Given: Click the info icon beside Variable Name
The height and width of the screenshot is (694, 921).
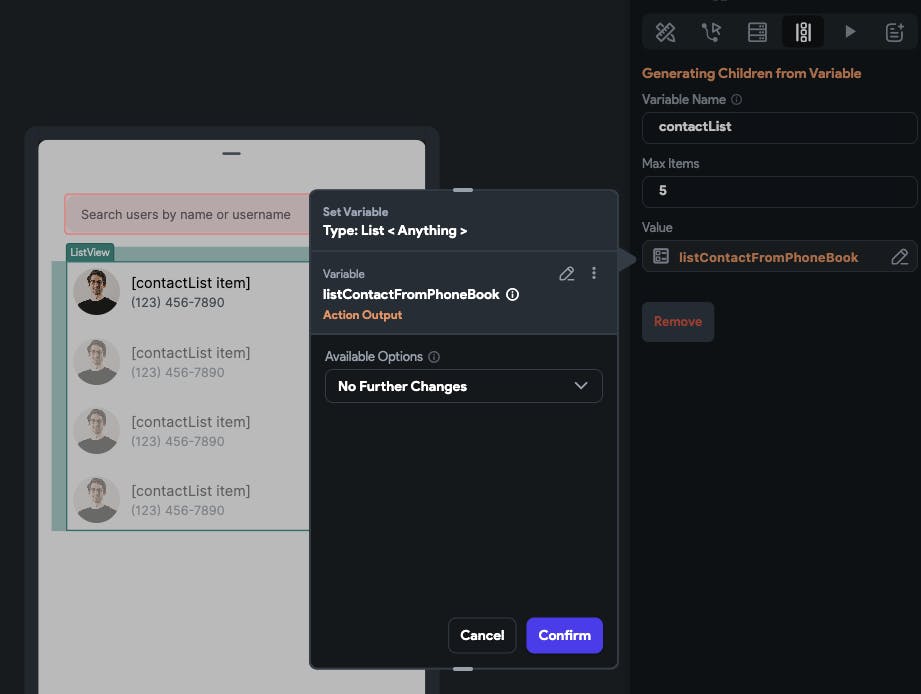Looking at the screenshot, I should (736, 100).
